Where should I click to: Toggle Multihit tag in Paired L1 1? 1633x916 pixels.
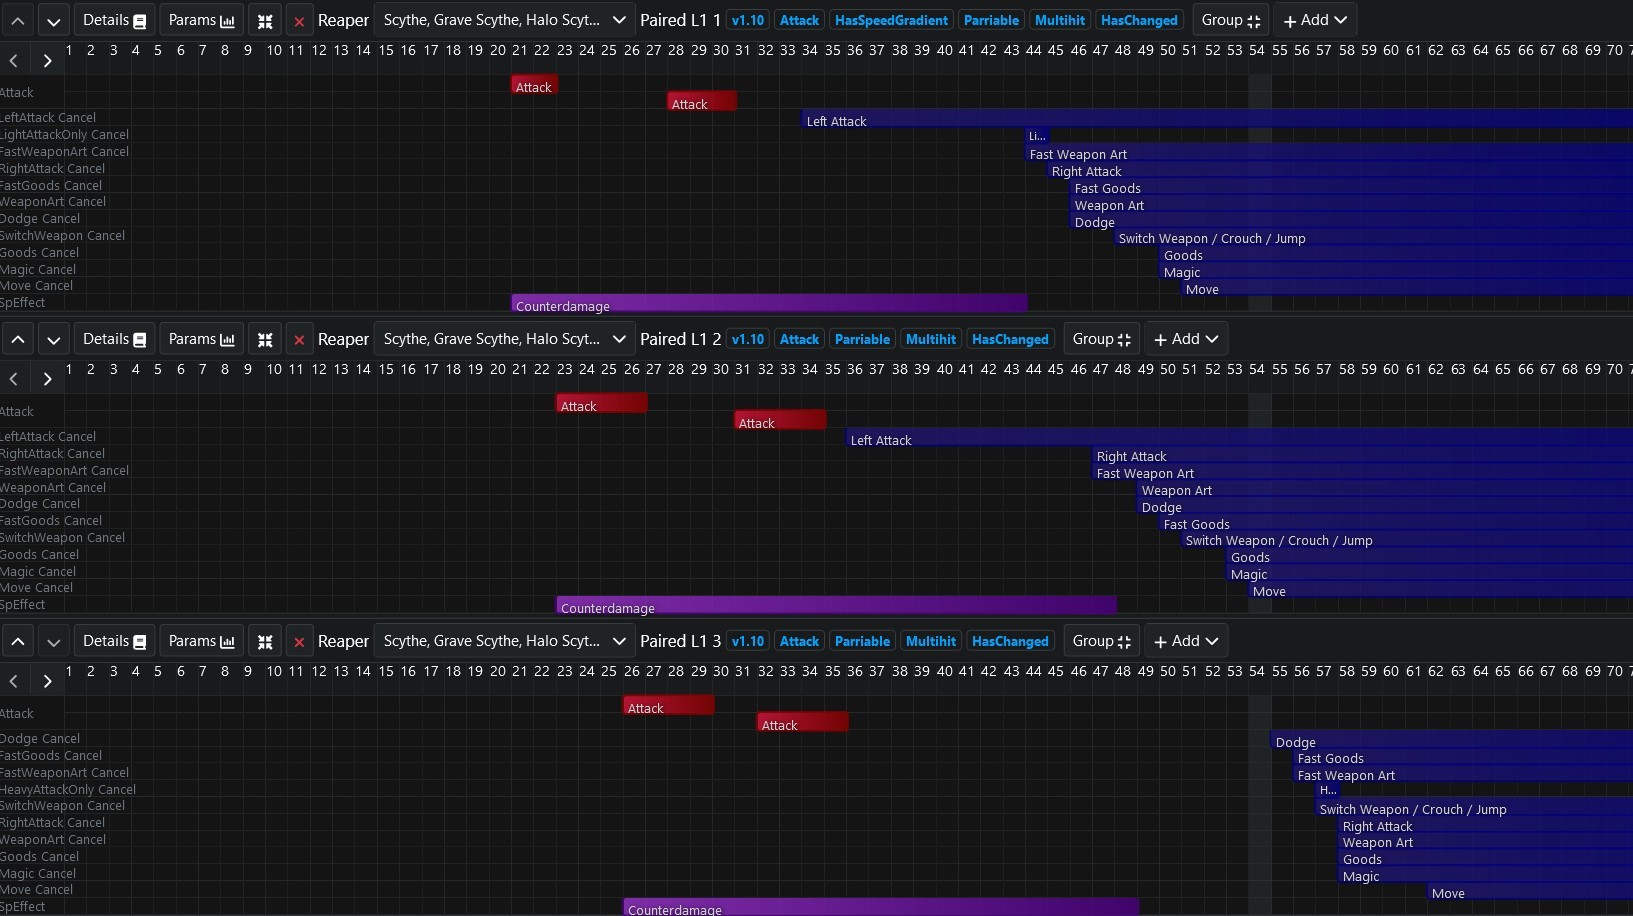pos(1060,20)
